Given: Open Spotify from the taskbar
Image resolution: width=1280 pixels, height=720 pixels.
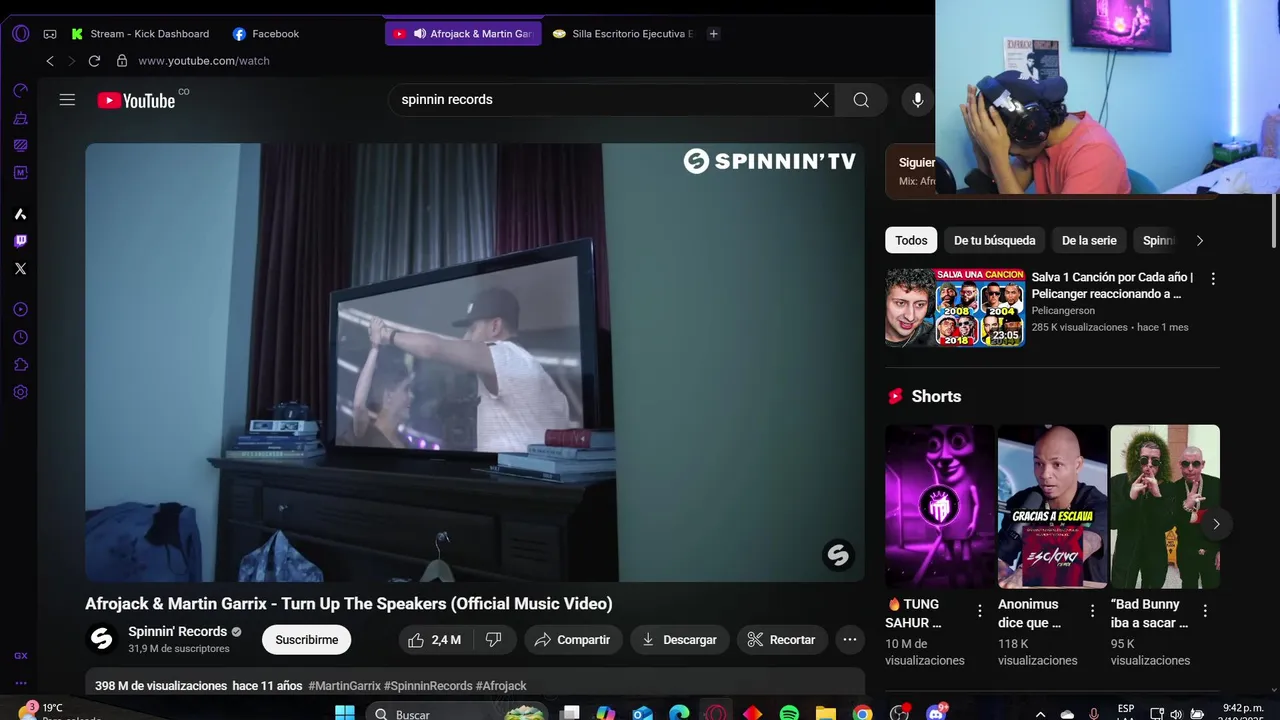Looking at the screenshot, I should (789, 713).
